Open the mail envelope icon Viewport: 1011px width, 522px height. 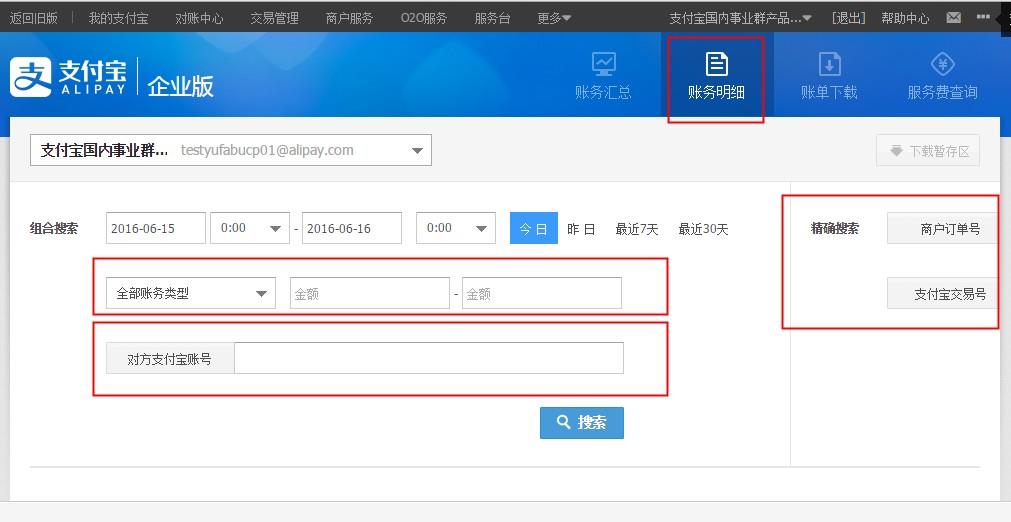coord(954,17)
